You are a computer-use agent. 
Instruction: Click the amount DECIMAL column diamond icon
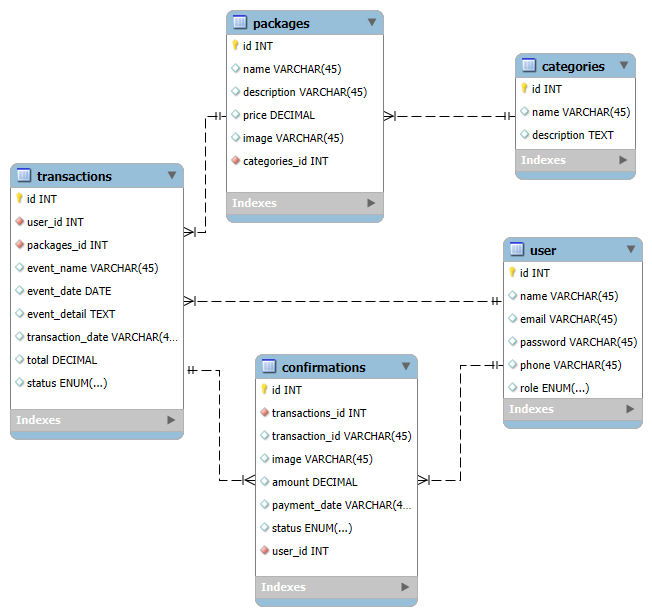pyautogui.click(x=264, y=481)
